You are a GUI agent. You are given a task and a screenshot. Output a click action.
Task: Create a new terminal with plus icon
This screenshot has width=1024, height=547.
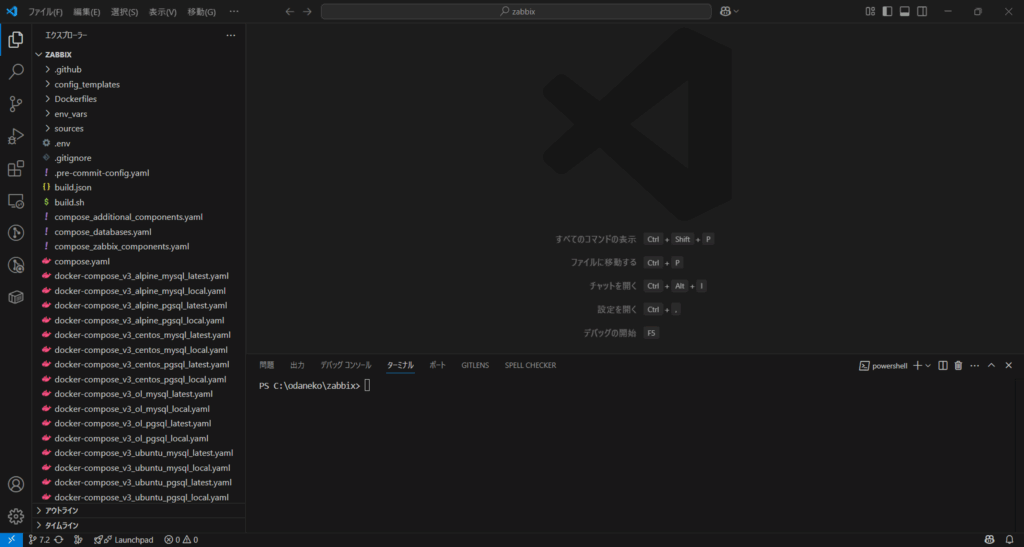click(917, 366)
